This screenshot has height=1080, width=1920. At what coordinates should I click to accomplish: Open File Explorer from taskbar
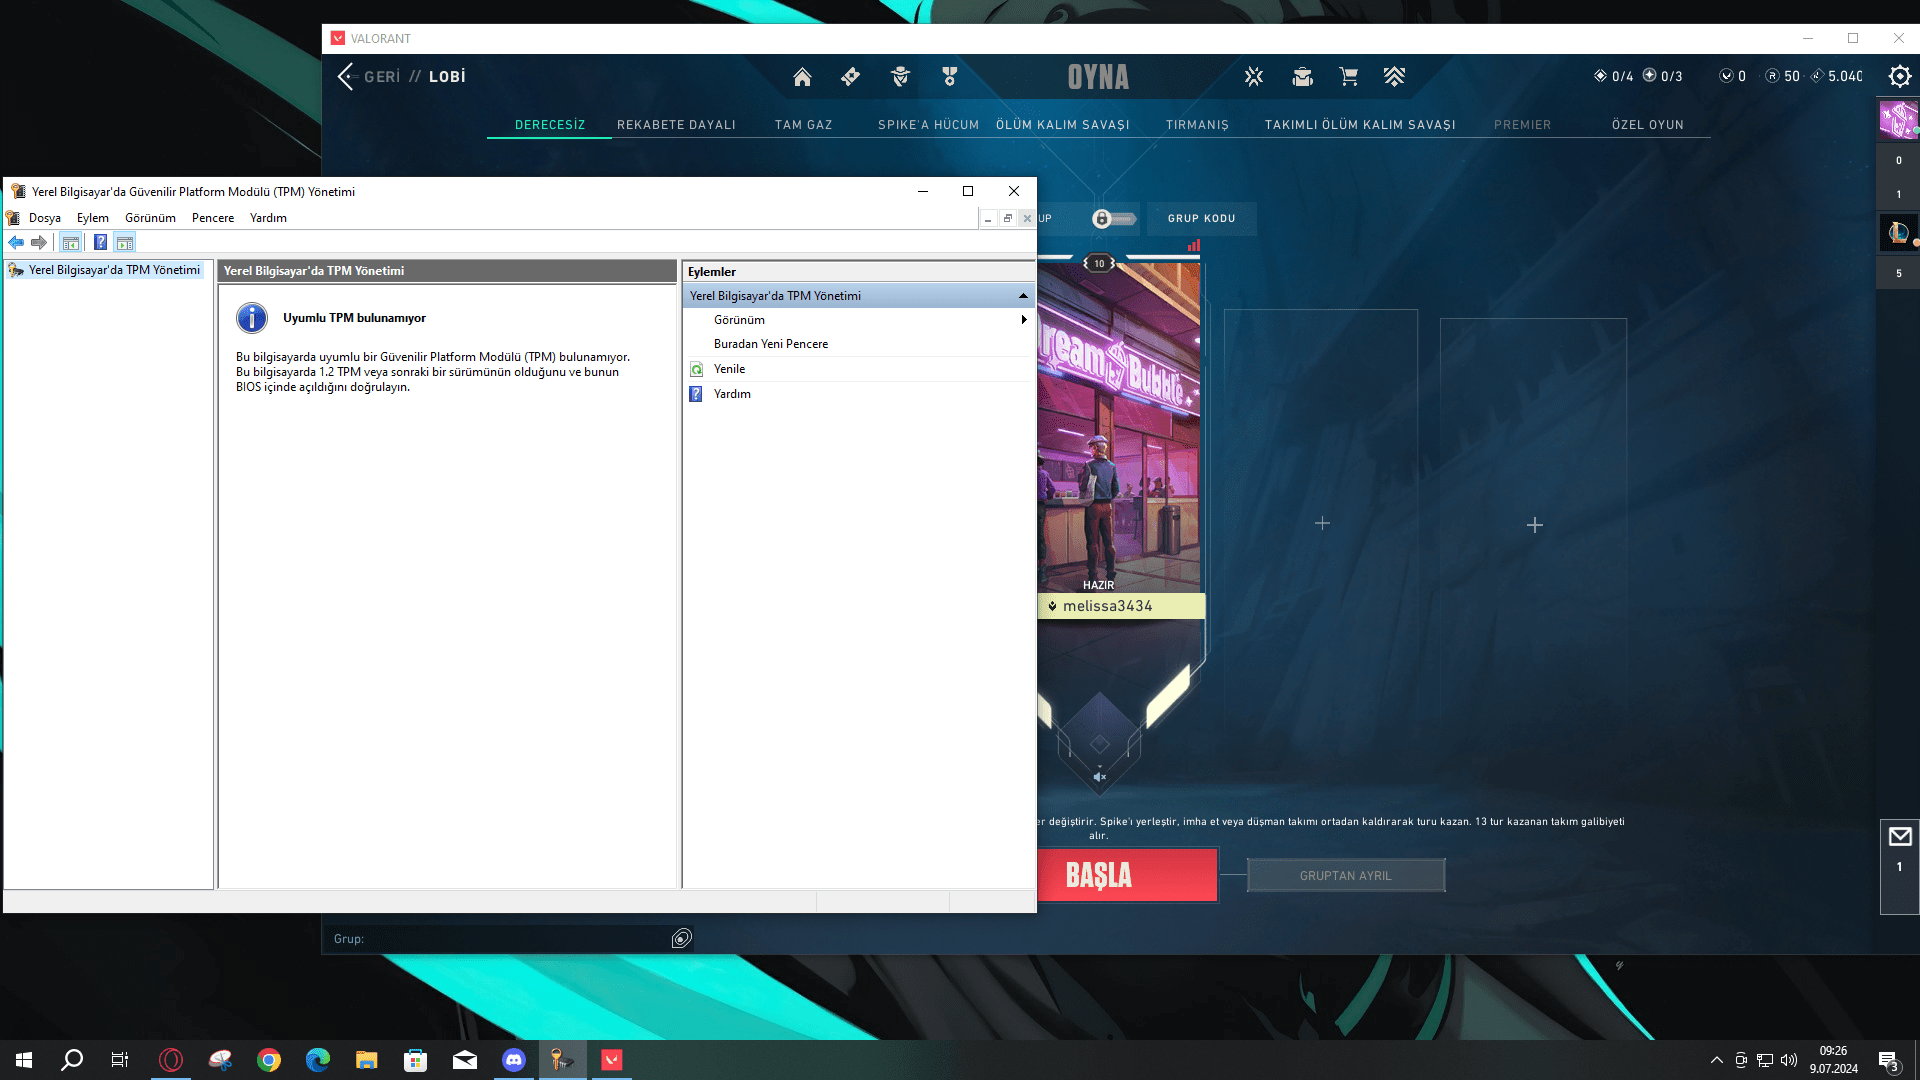[366, 1060]
